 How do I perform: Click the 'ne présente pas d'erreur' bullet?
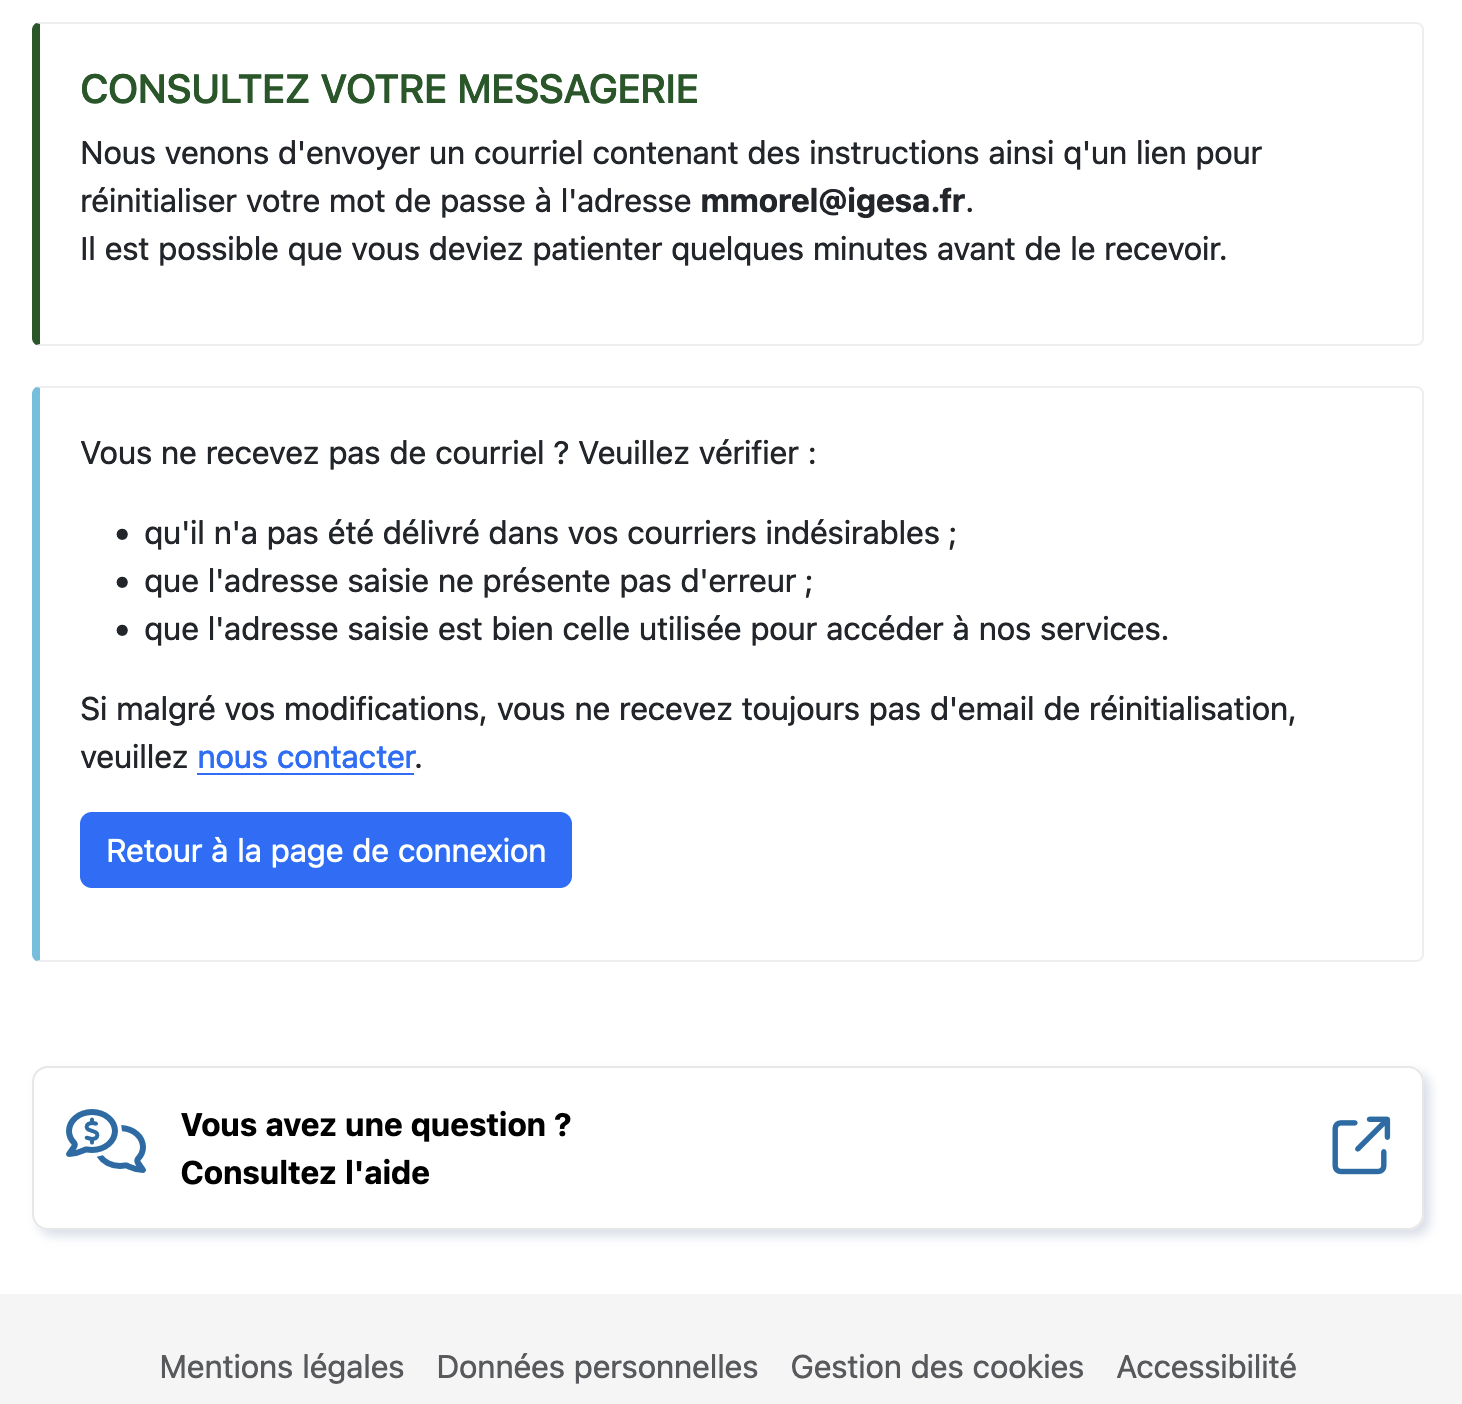[478, 581]
